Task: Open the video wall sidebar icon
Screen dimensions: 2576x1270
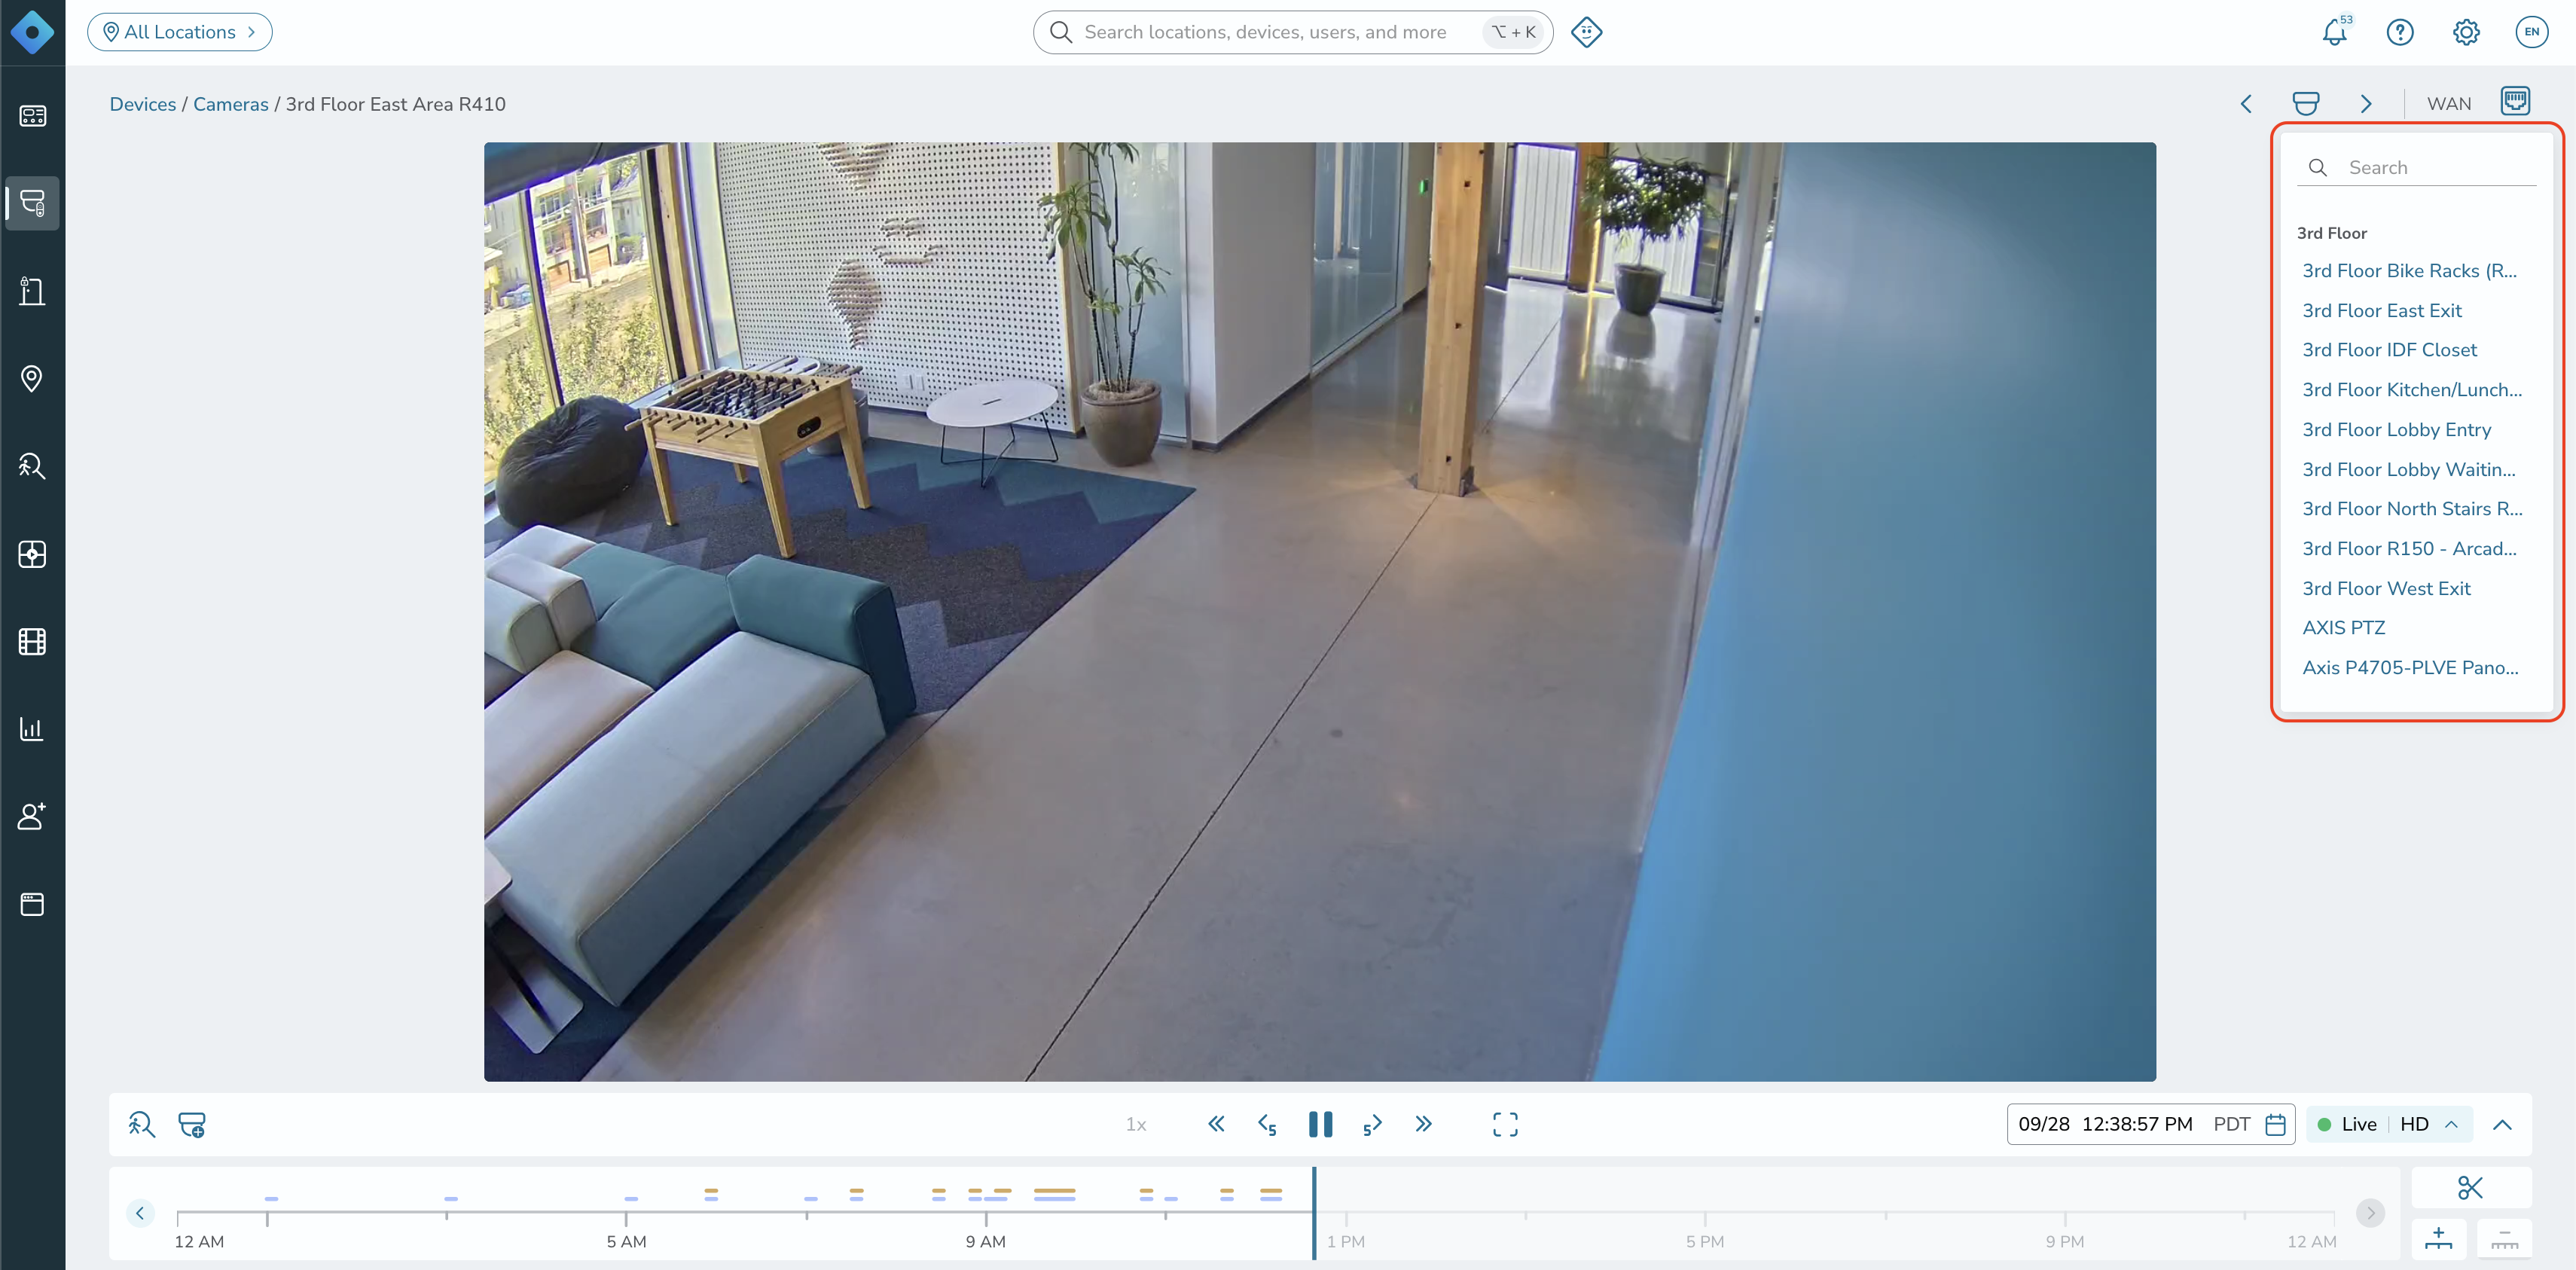Action: pos(32,554)
